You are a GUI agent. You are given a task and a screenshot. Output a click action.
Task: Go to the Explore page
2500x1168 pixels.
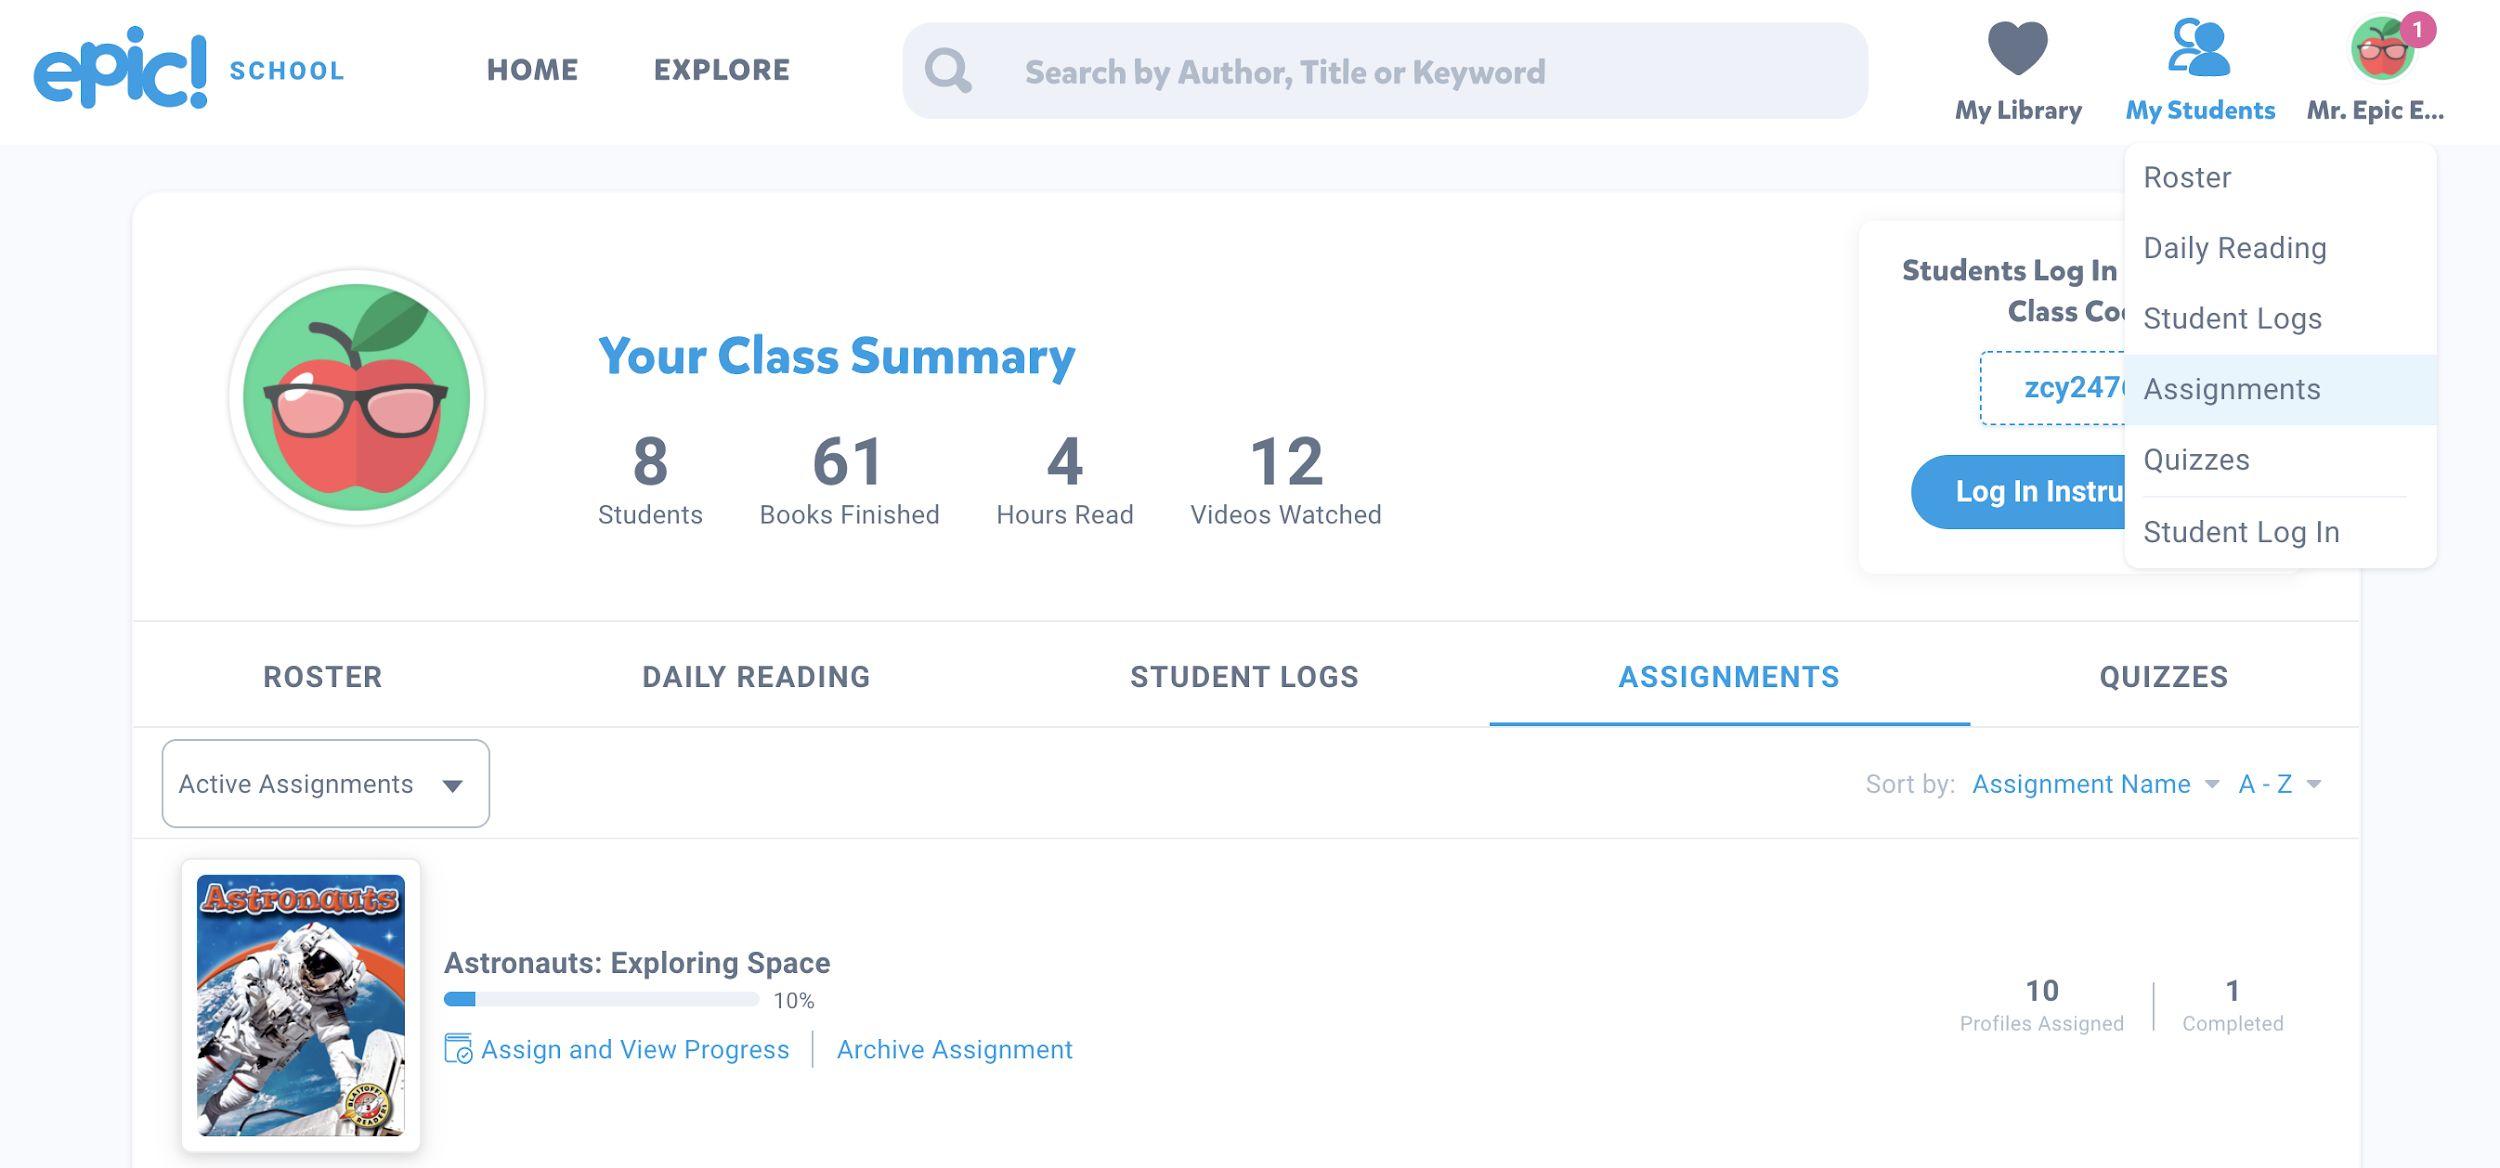[721, 70]
